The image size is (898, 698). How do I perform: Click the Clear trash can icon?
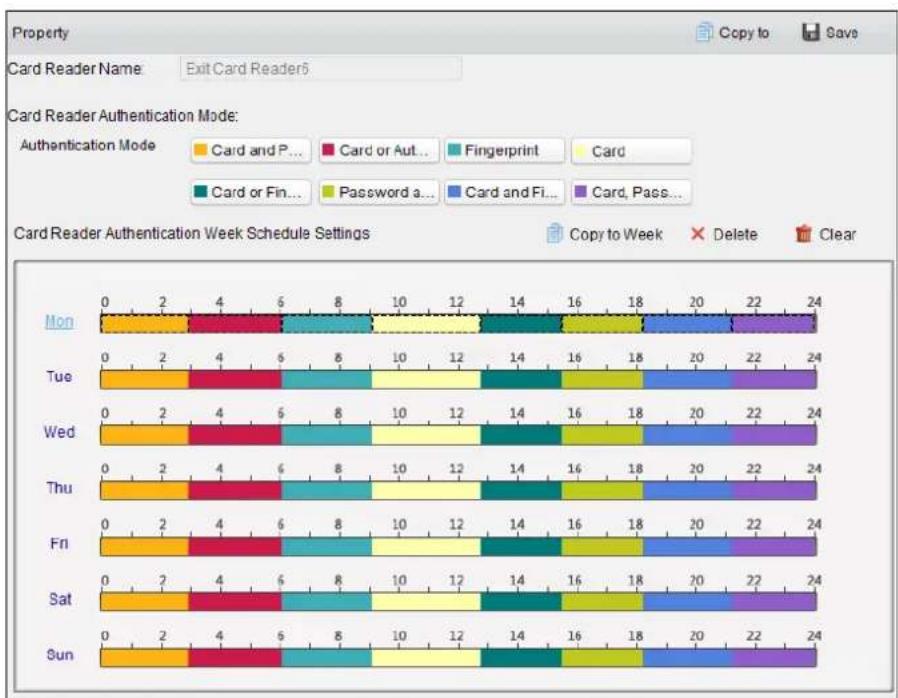tap(804, 234)
